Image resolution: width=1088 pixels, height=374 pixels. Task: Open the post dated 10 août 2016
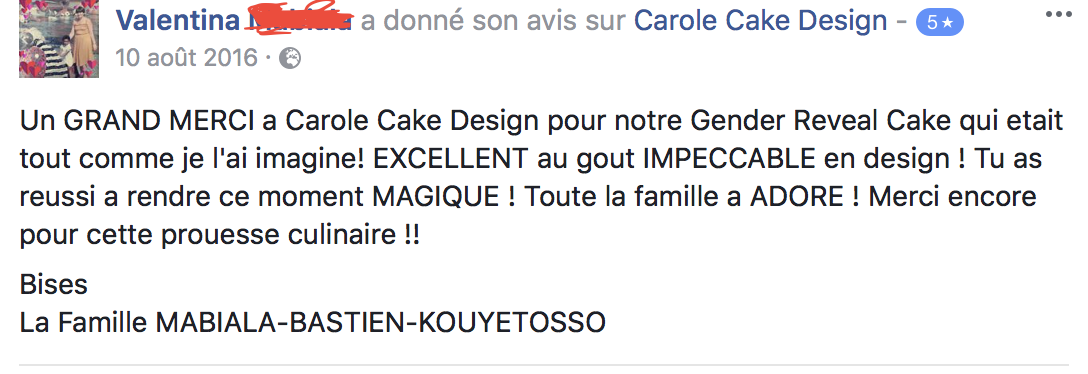coord(186,57)
